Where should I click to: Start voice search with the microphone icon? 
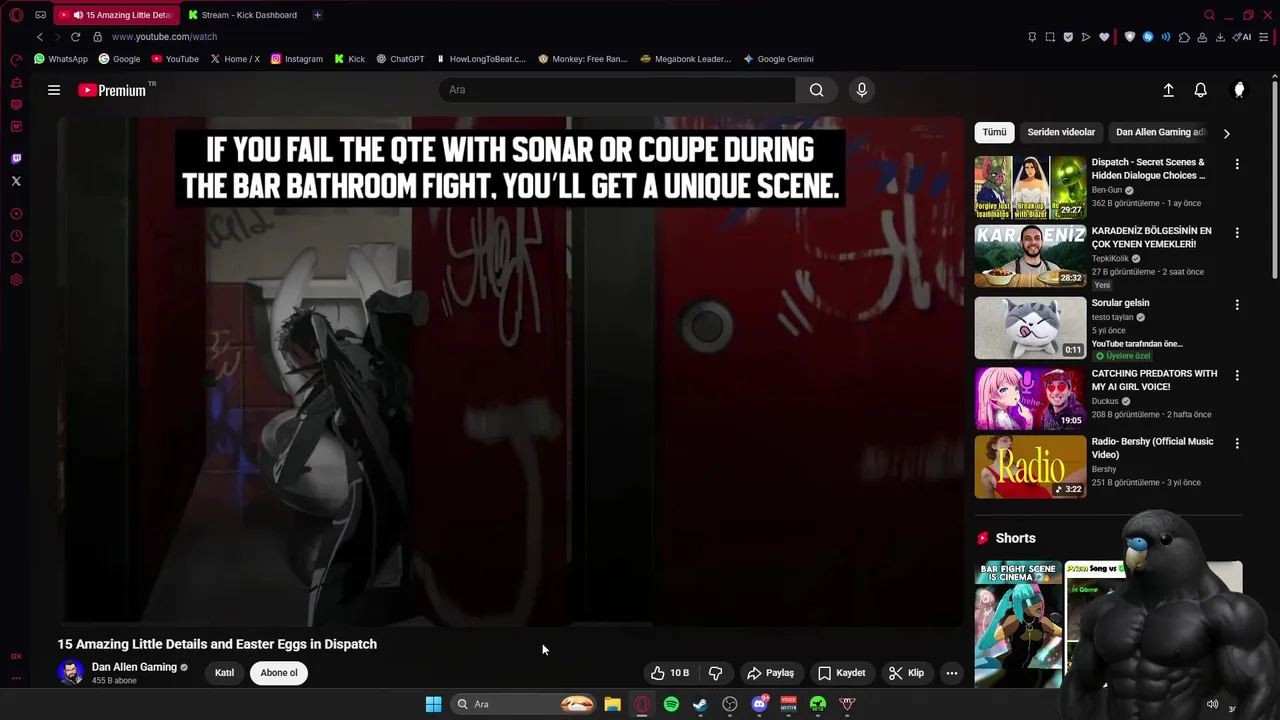pos(862,90)
